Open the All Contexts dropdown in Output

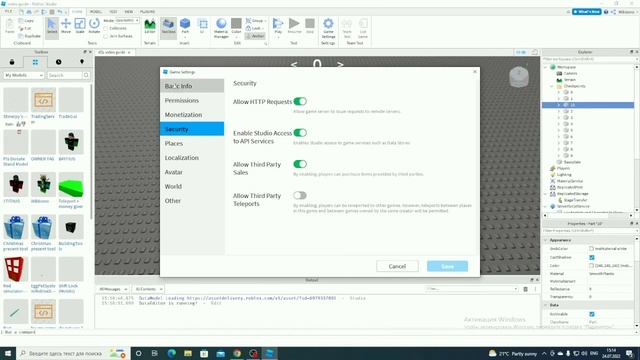pyautogui.click(x=149, y=289)
